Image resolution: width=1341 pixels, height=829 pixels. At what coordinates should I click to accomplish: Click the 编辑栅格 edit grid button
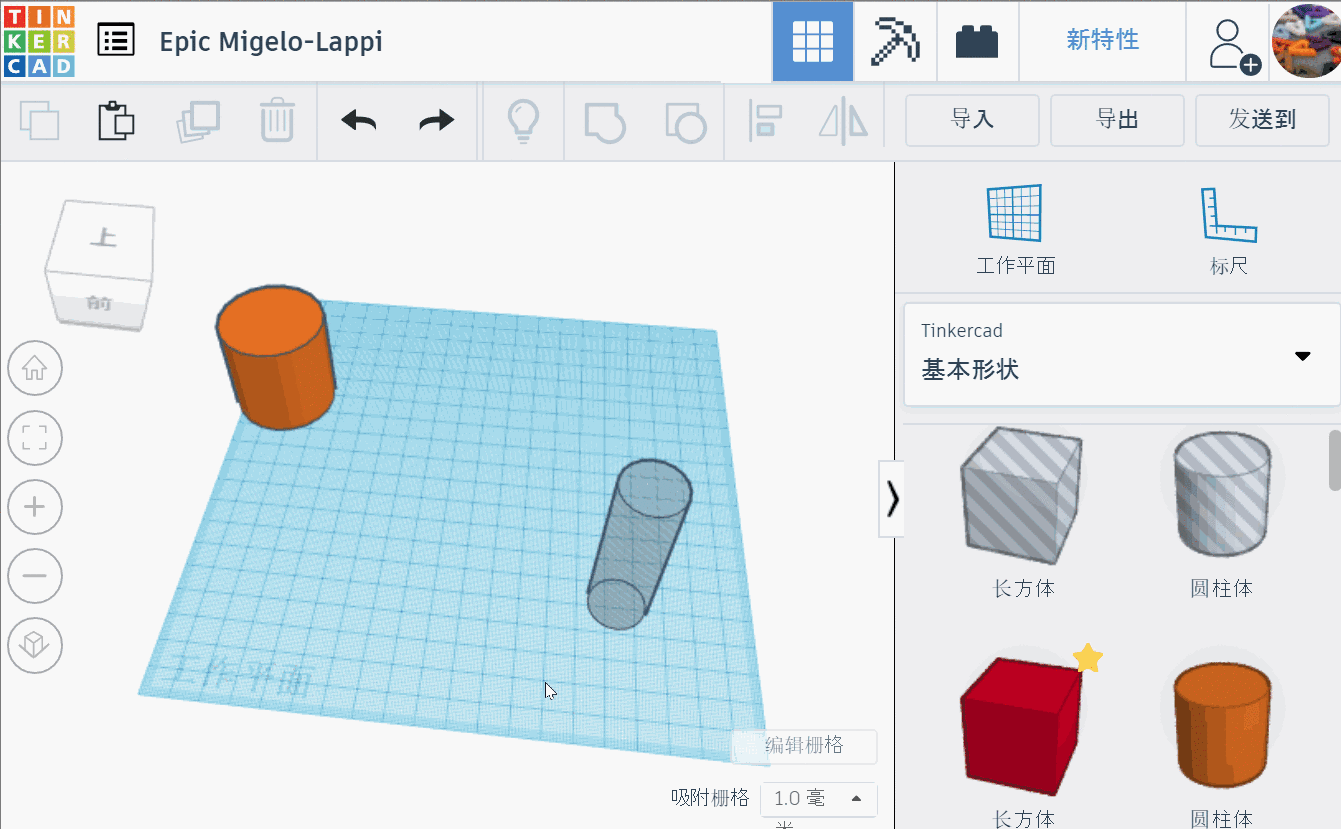[x=805, y=746]
